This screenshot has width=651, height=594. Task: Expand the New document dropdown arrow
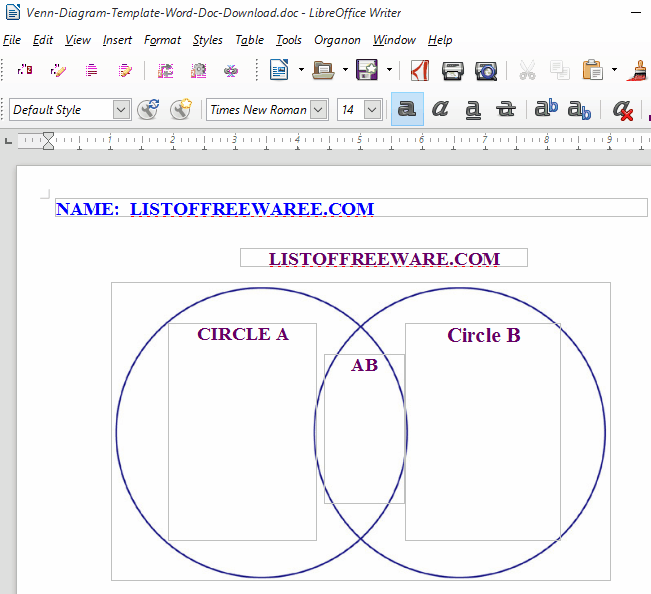301,70
